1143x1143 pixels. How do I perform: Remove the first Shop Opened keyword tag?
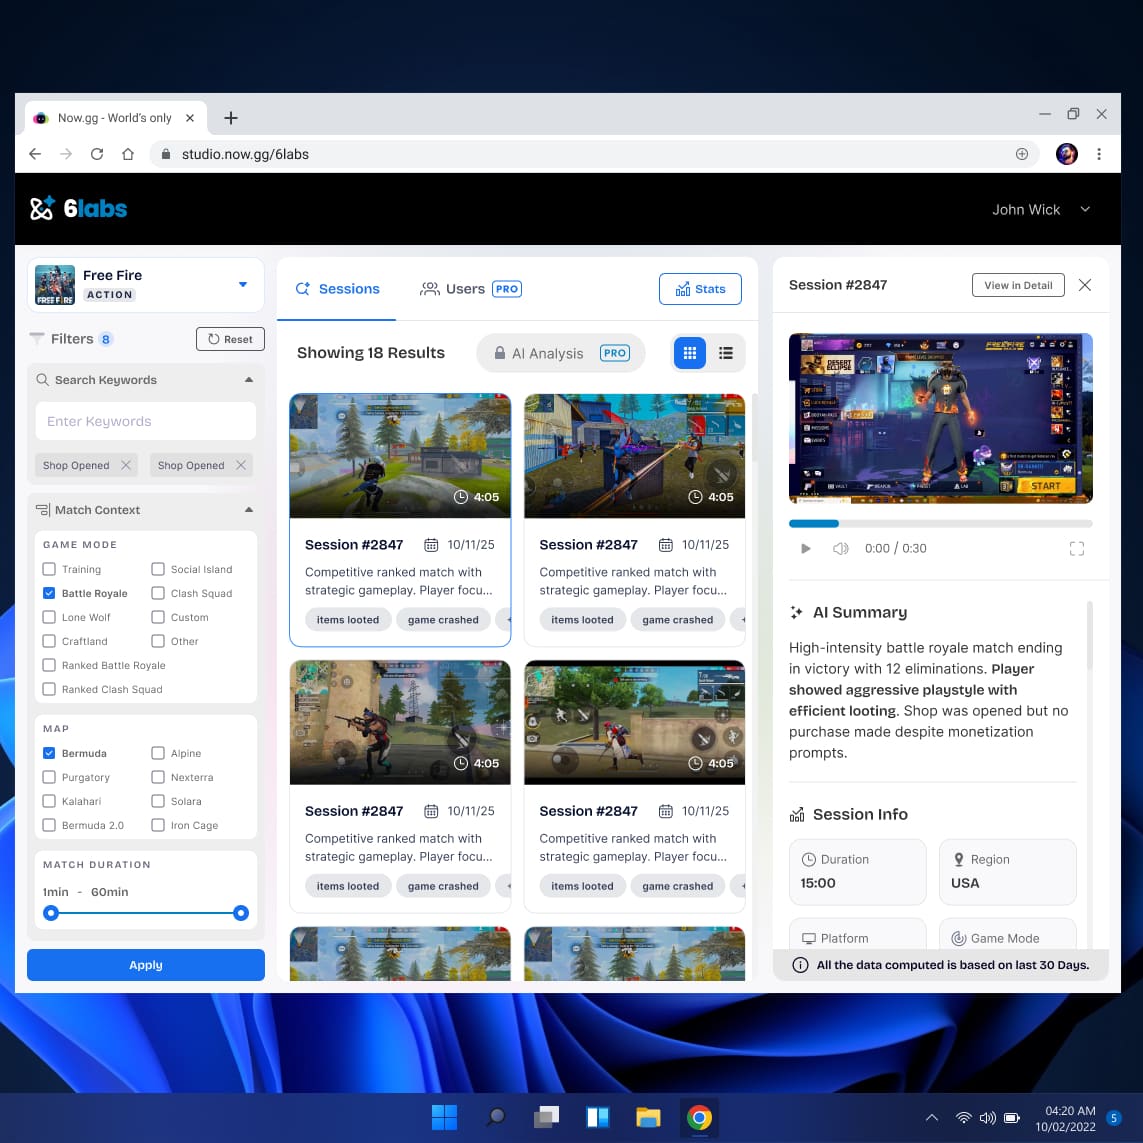pyautogui.click(x=126, y=465)
